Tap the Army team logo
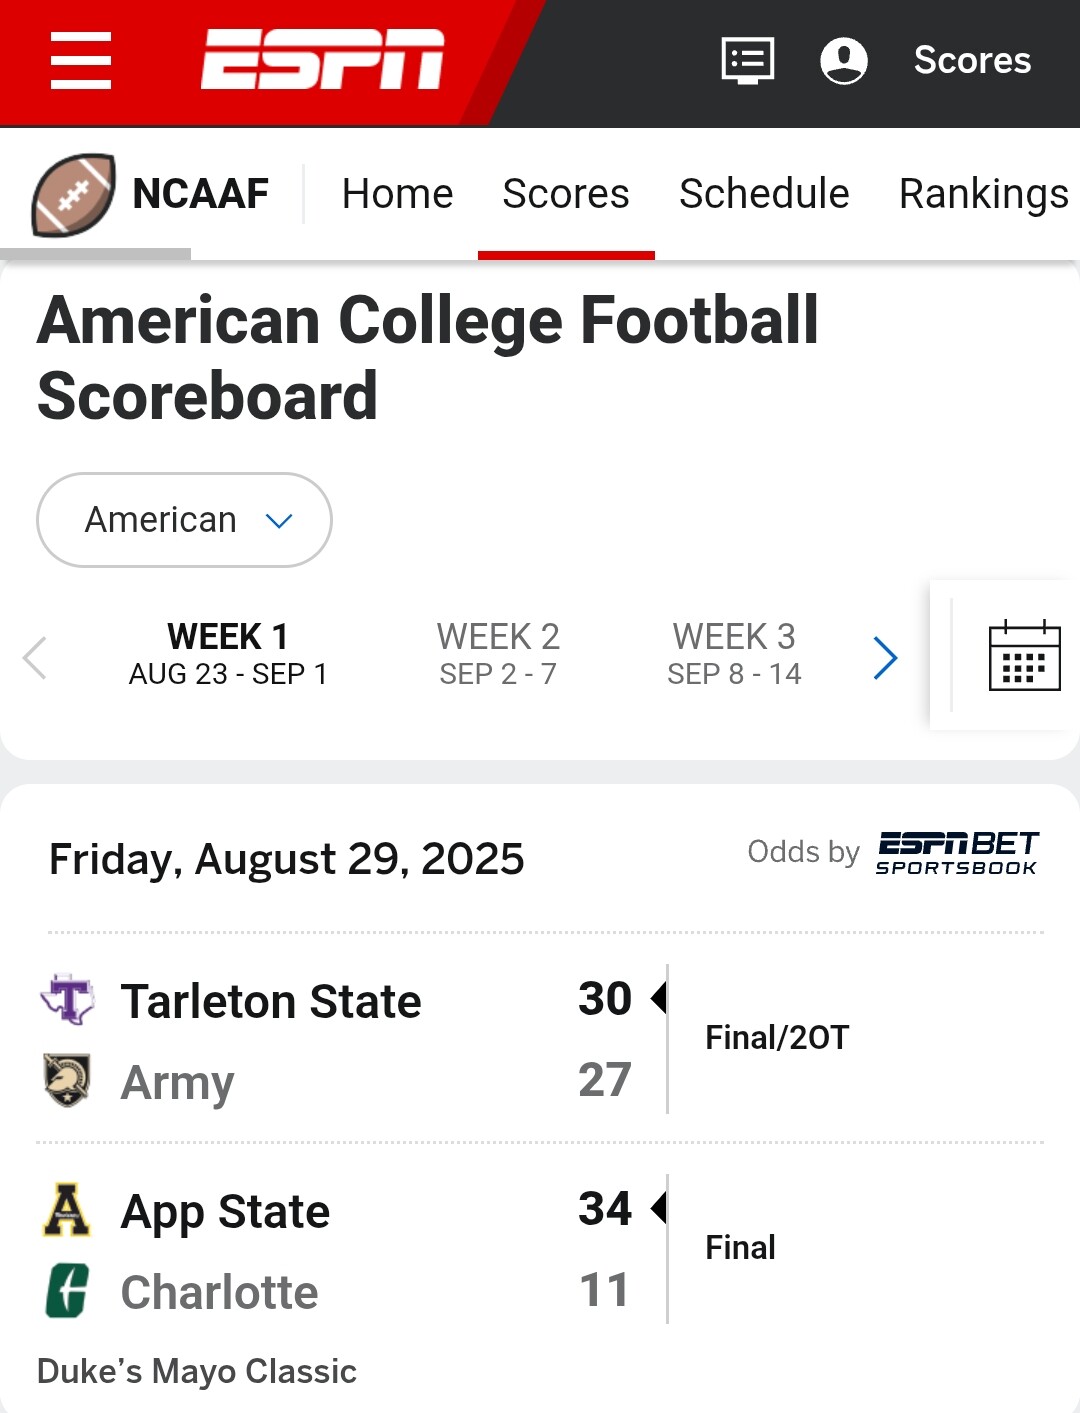Screen dimensions: 1080x1413 (67, 1080)
